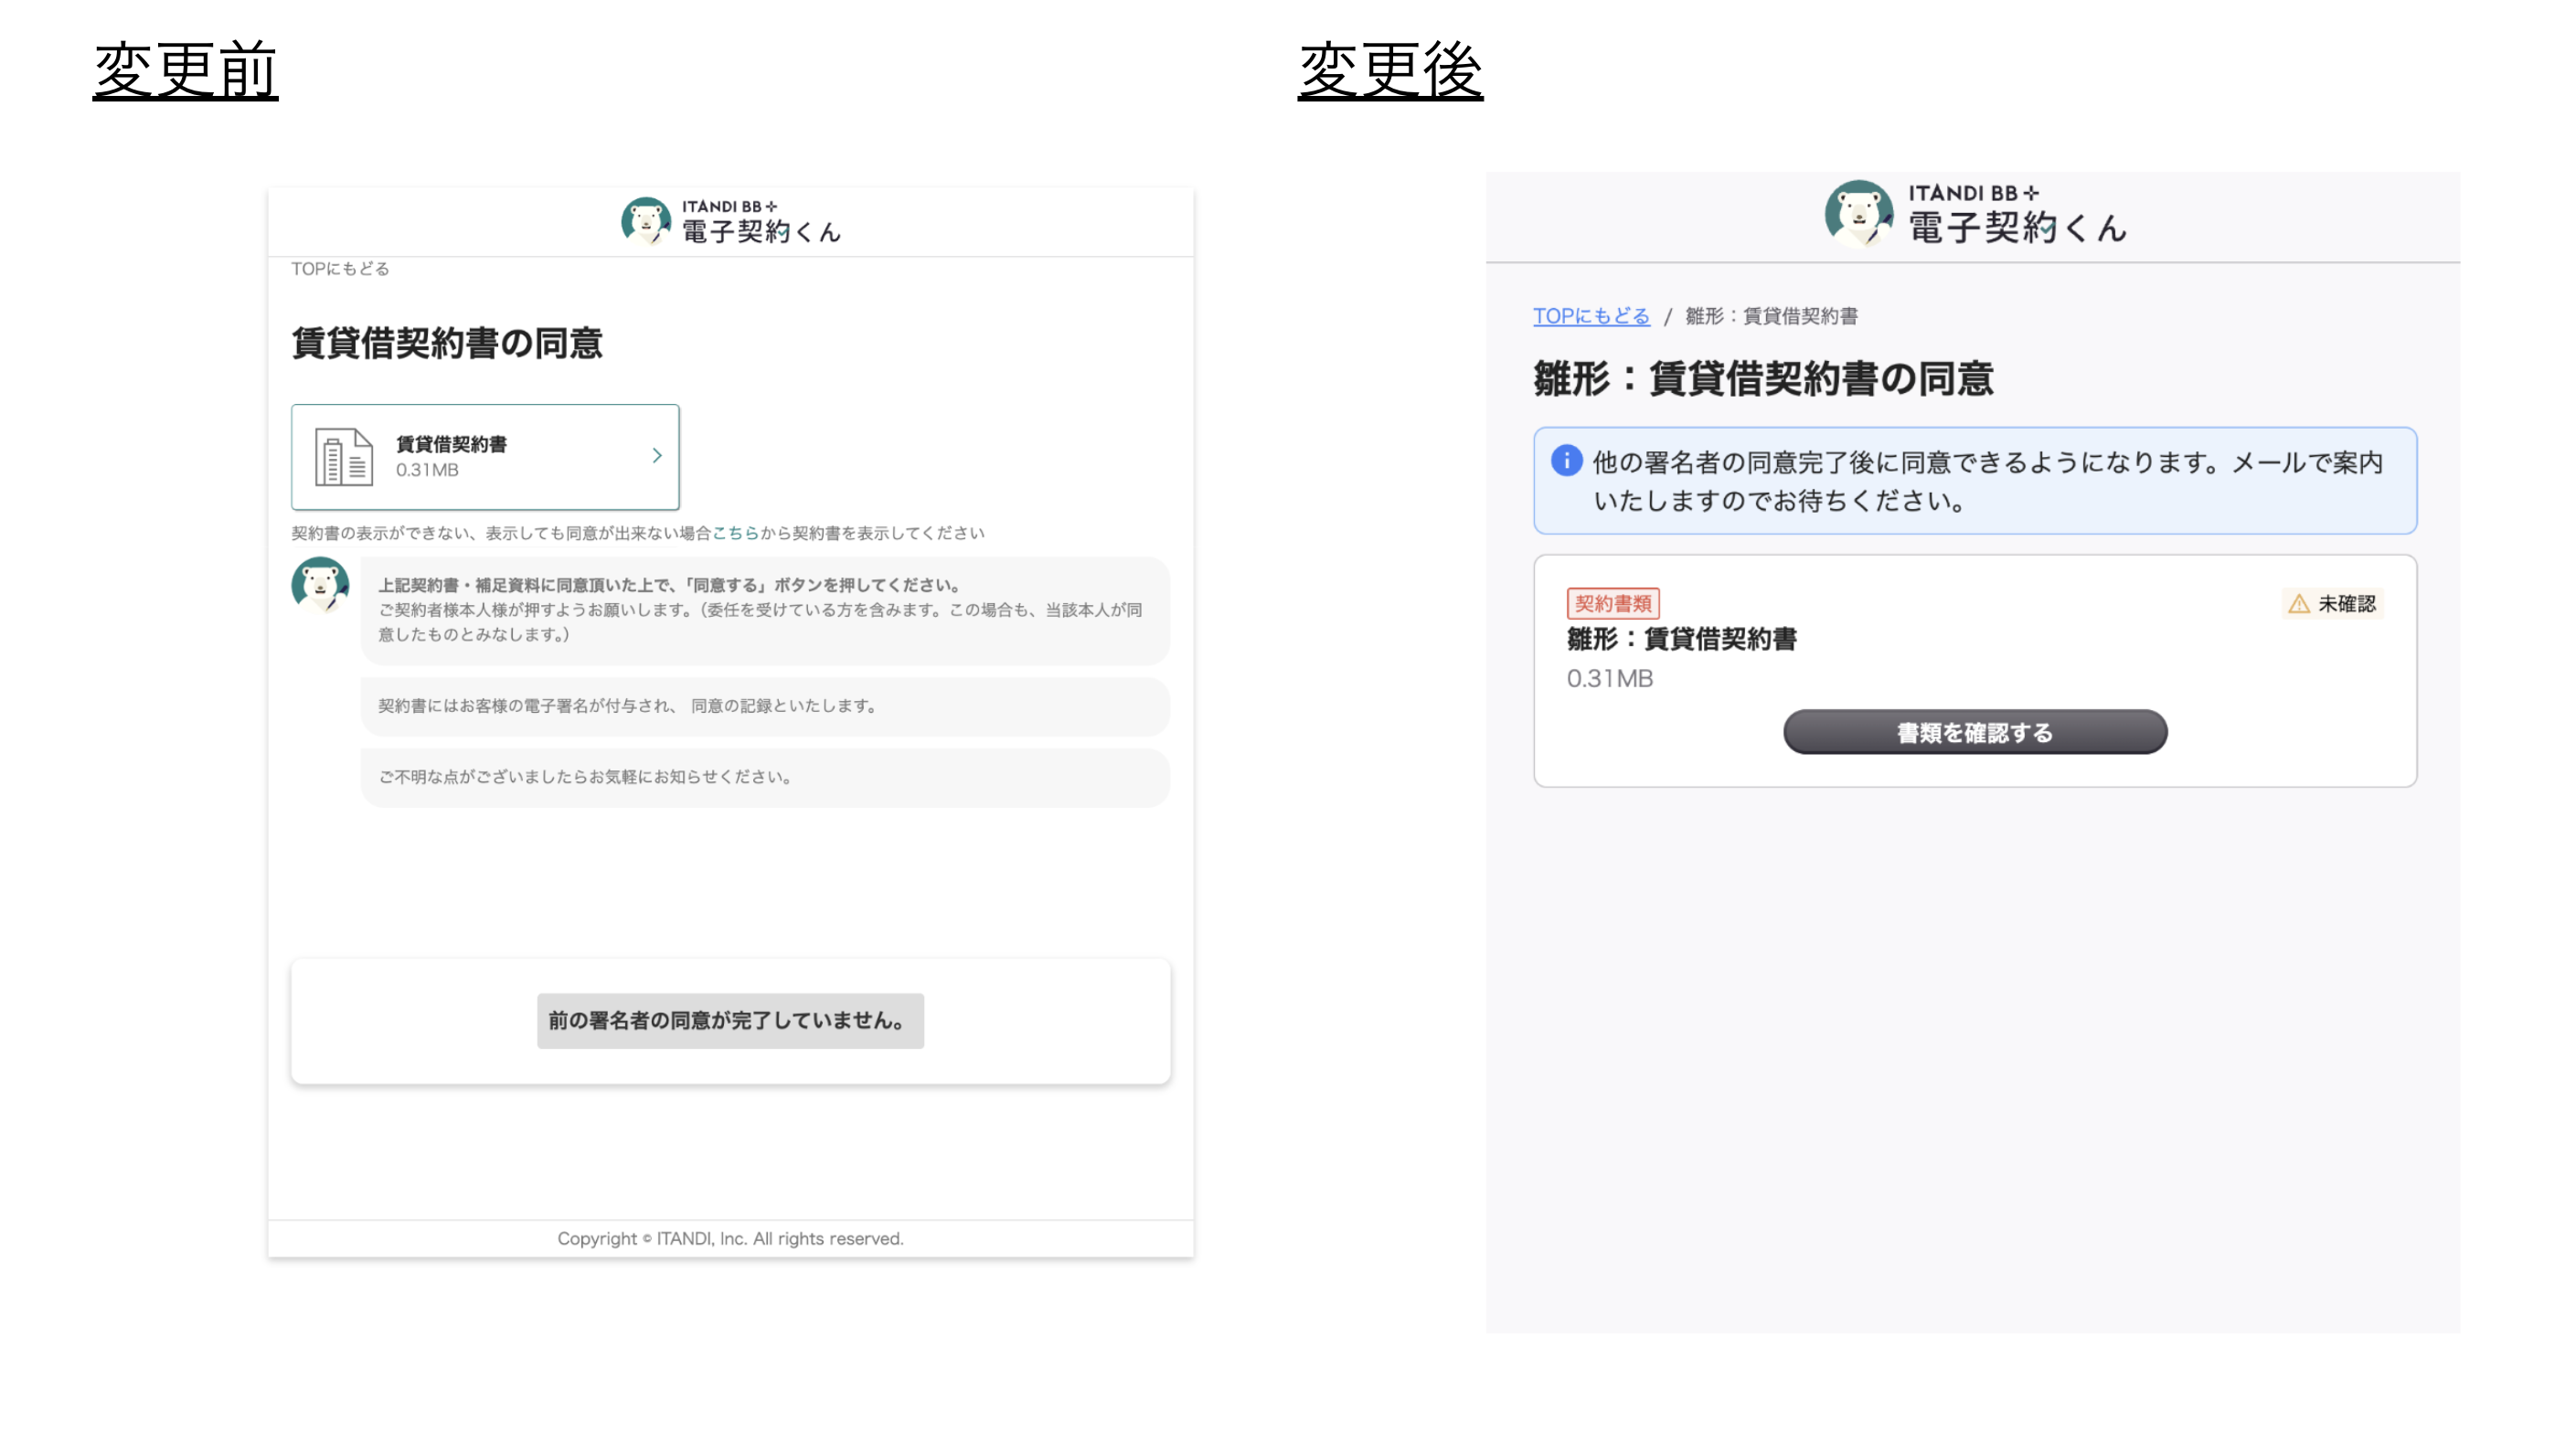Click the gray TOPにもどる text in 変更前
This screenshot has height=1433, width=2576.
point(340,269)
